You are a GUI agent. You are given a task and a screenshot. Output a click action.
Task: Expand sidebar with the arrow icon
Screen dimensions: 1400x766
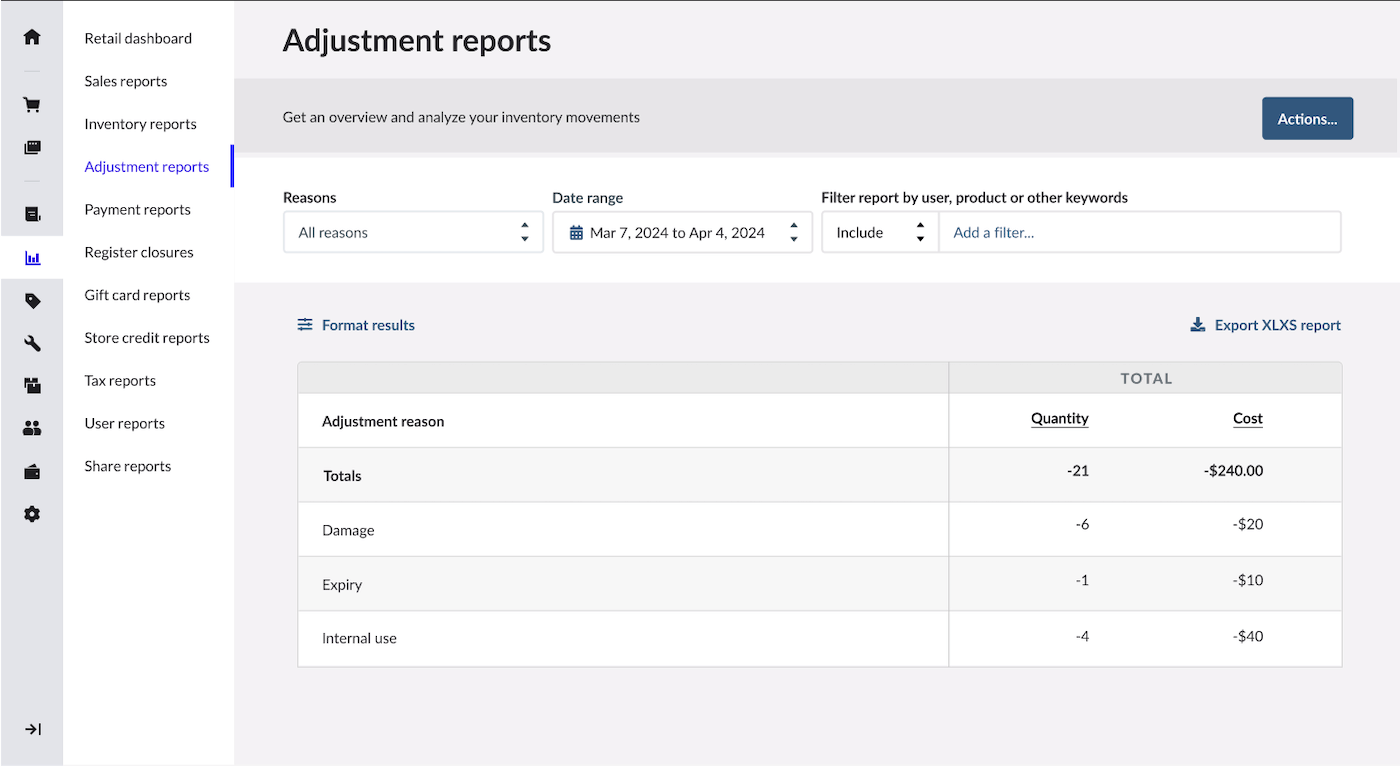click(x=32, y=729)
